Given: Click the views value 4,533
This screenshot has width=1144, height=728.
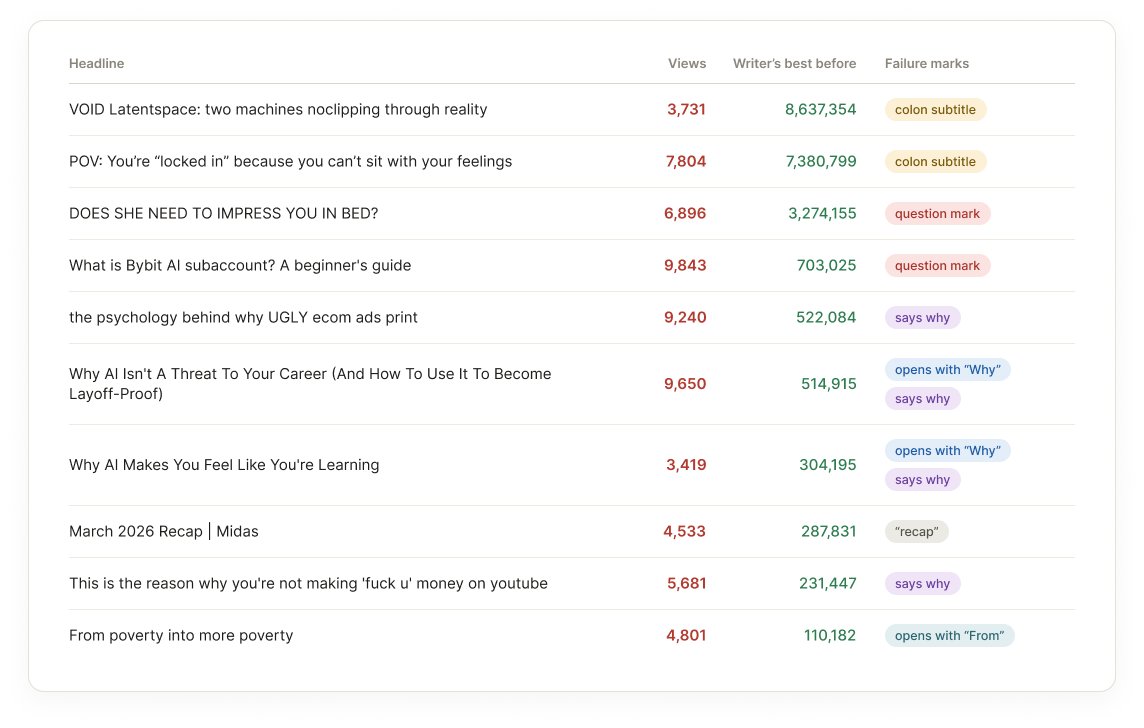Looking at the screenshot, I should tap(684, 531).
